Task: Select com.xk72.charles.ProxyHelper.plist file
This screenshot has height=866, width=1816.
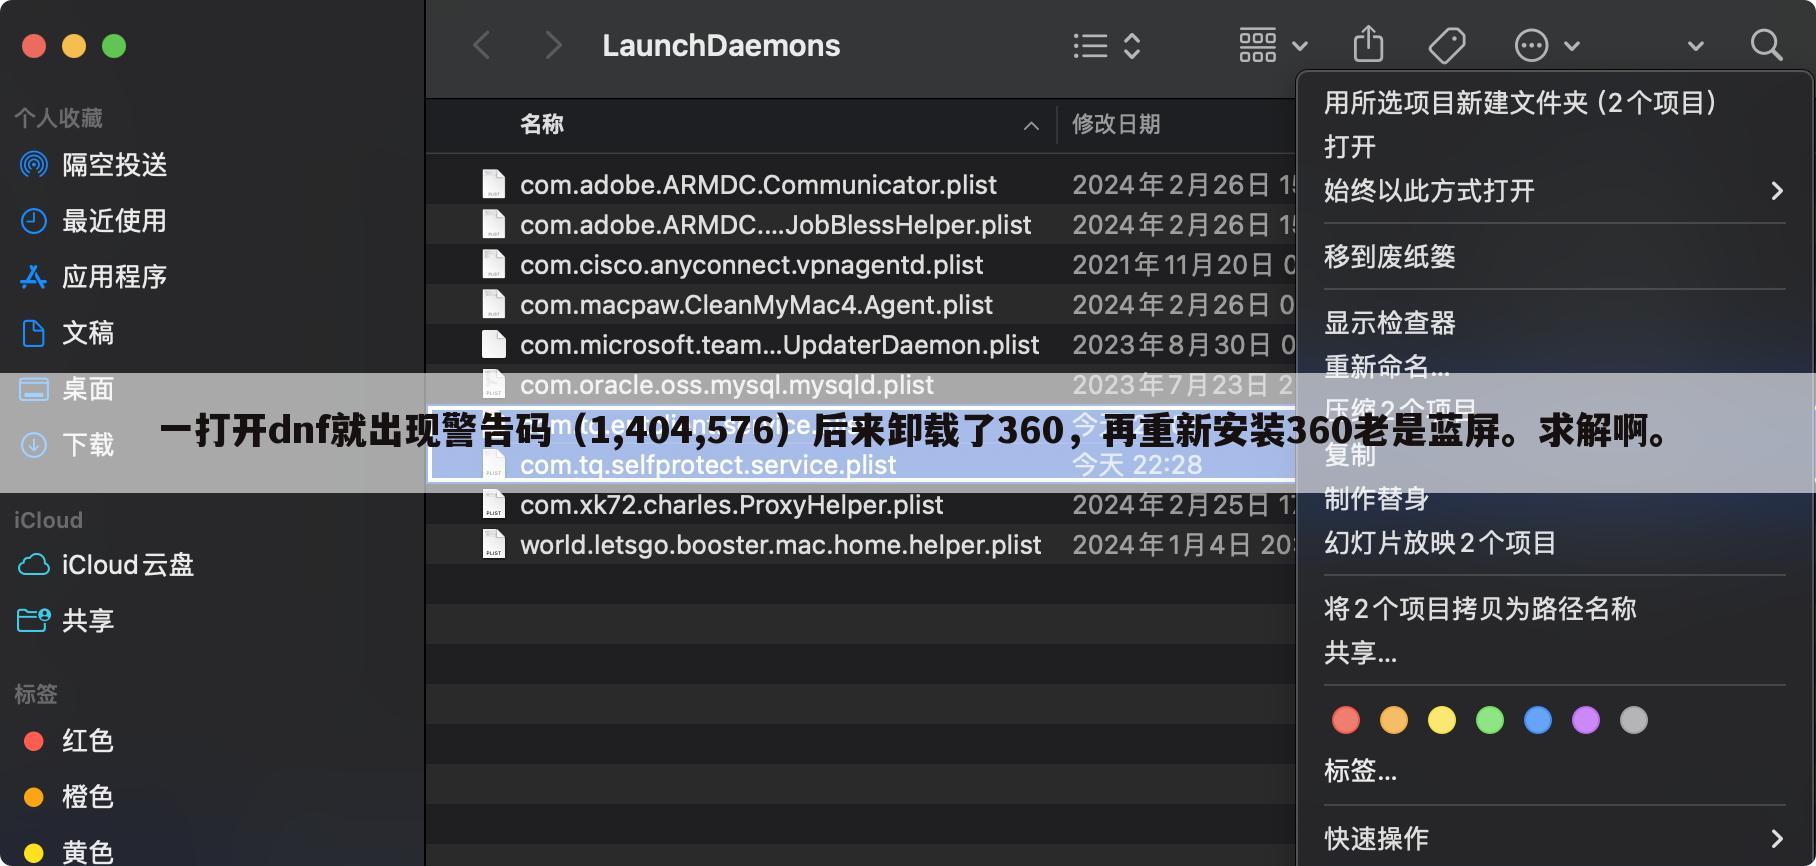Action: click(x=731, y=505)
